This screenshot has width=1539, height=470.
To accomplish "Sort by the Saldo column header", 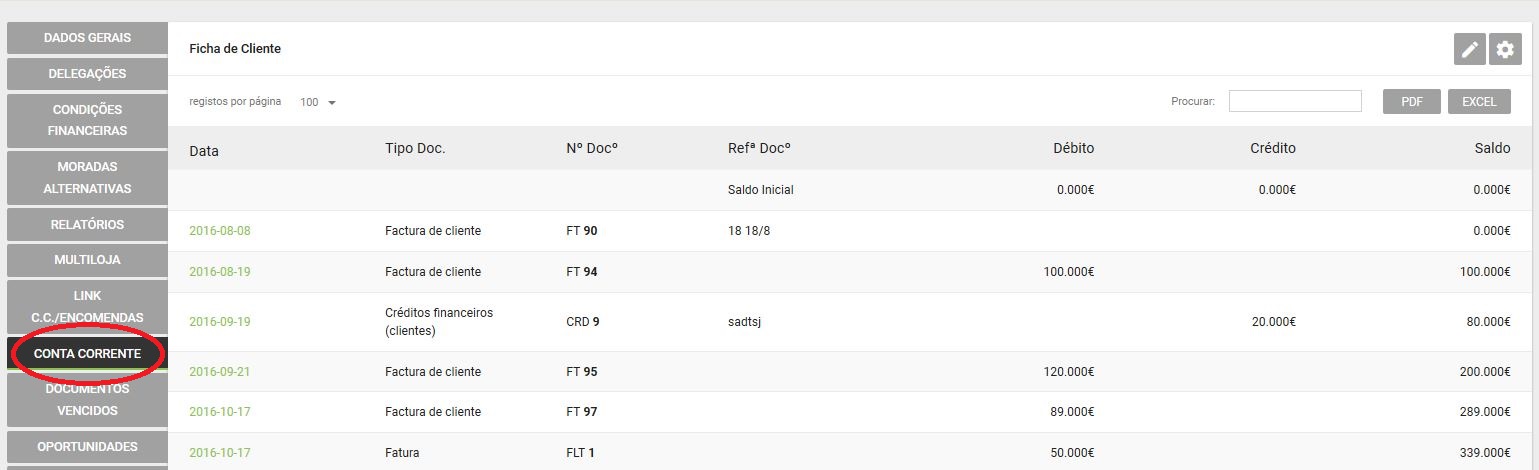I will (x=1492, y=148).
